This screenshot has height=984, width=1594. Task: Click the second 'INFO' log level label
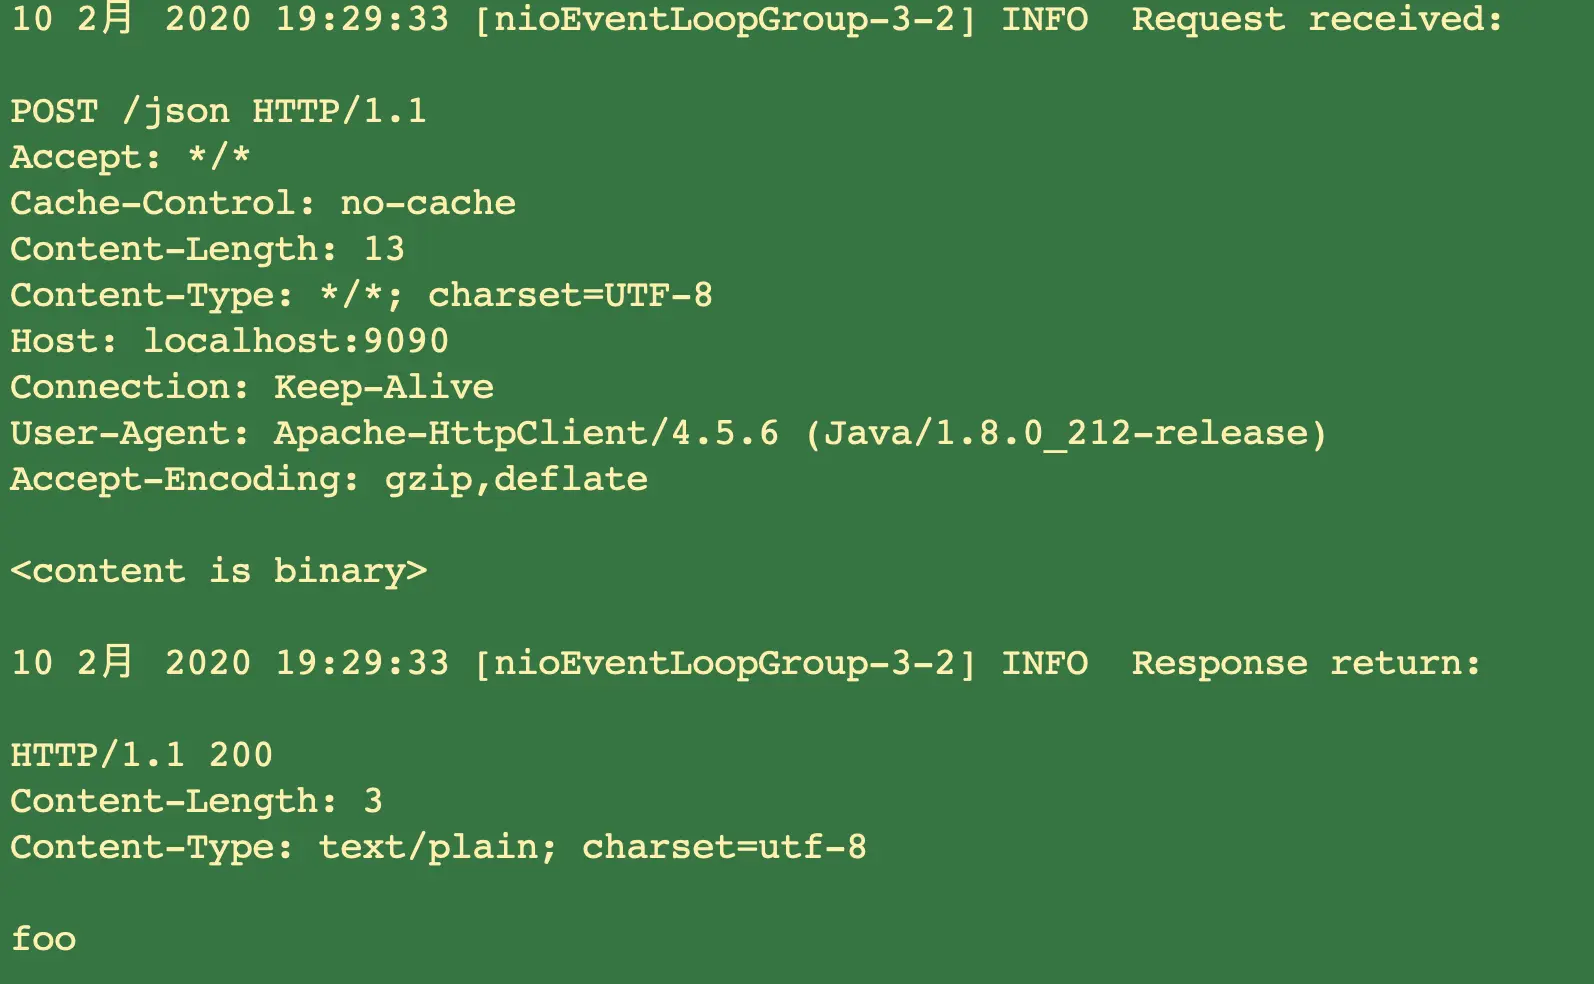coord(1045,663)
